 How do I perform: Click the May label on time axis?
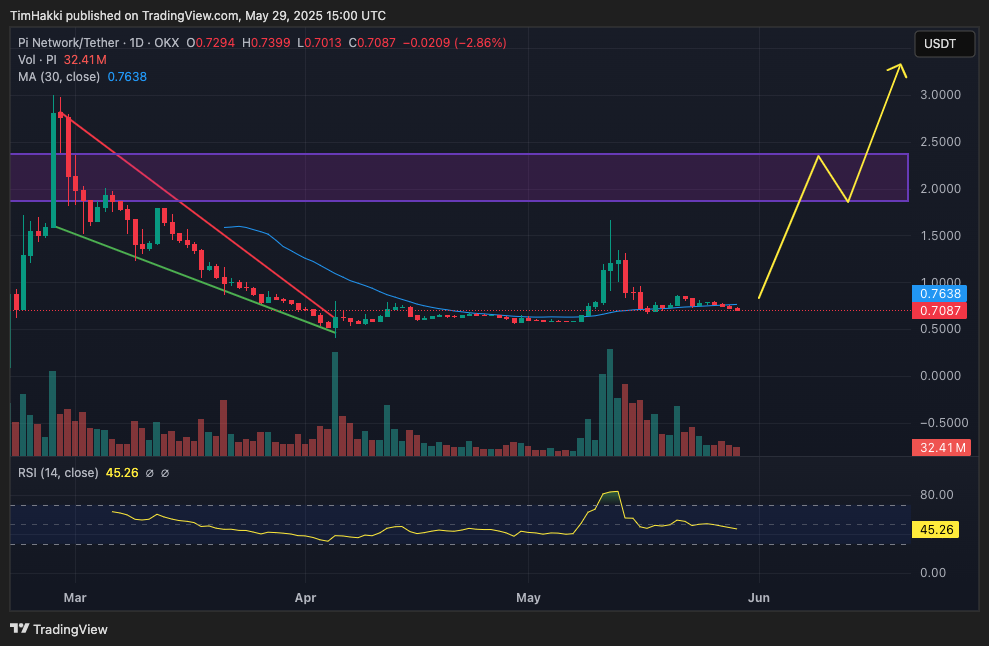tap(528, 598)
